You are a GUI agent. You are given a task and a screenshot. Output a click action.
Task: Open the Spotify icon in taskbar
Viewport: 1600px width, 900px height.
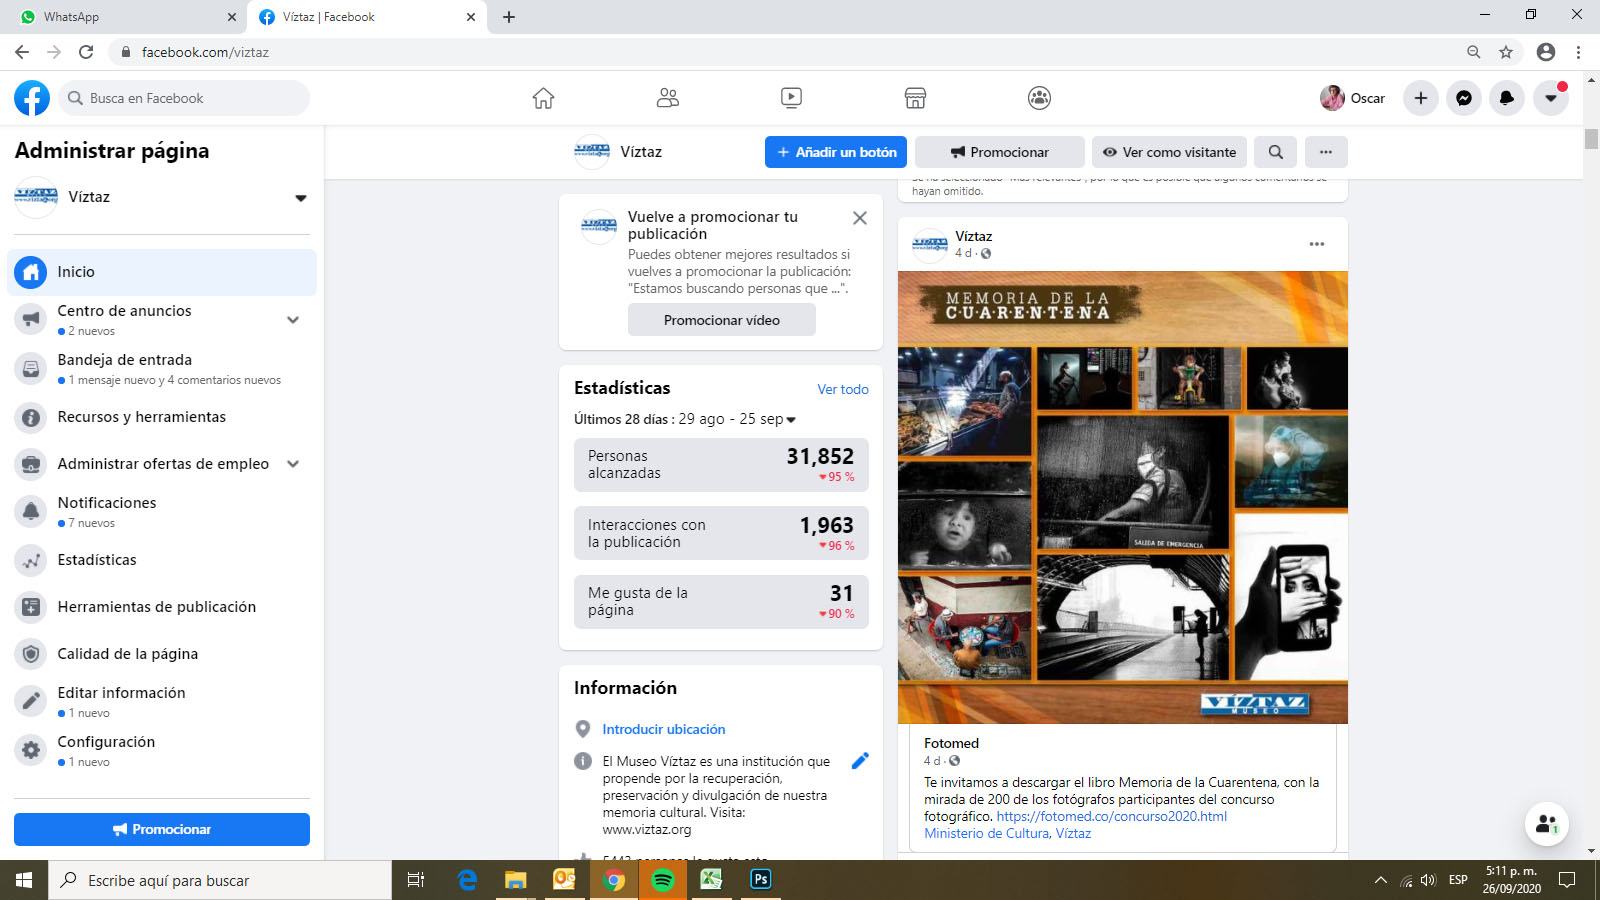(662, 880)
